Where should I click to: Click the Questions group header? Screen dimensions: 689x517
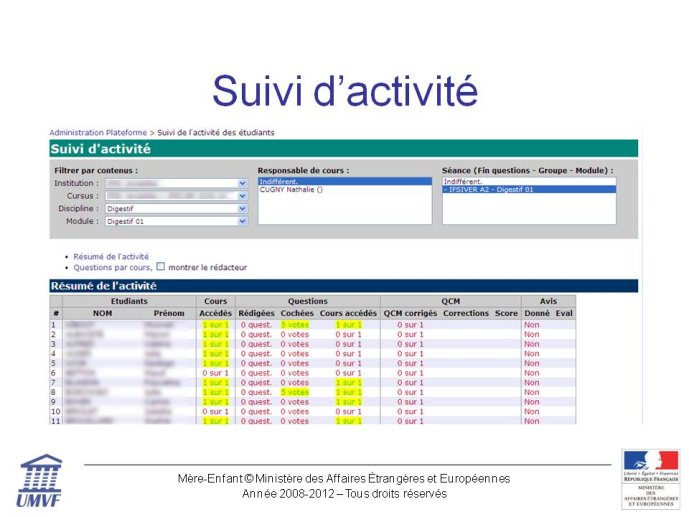click(308, 301)
